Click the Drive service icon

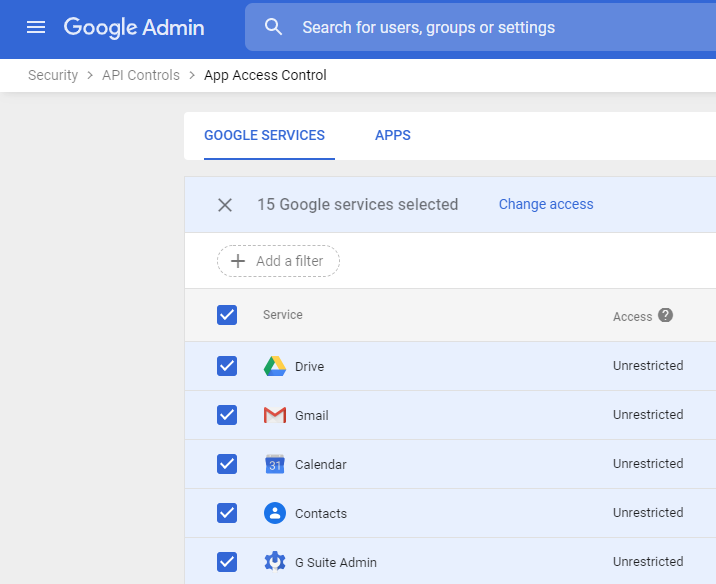[x=275, y=366]
